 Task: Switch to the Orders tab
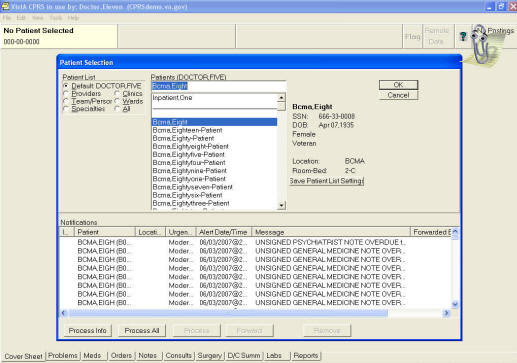pos(121,356)
